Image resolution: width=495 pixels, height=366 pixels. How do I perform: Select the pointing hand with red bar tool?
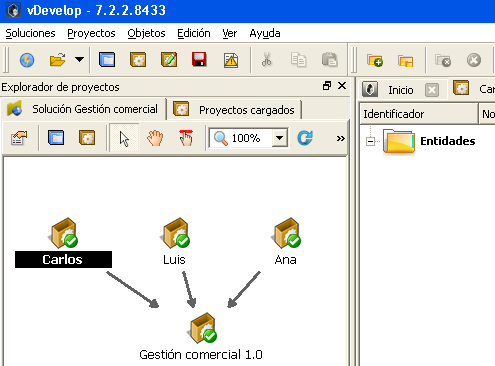coord(186,138)
